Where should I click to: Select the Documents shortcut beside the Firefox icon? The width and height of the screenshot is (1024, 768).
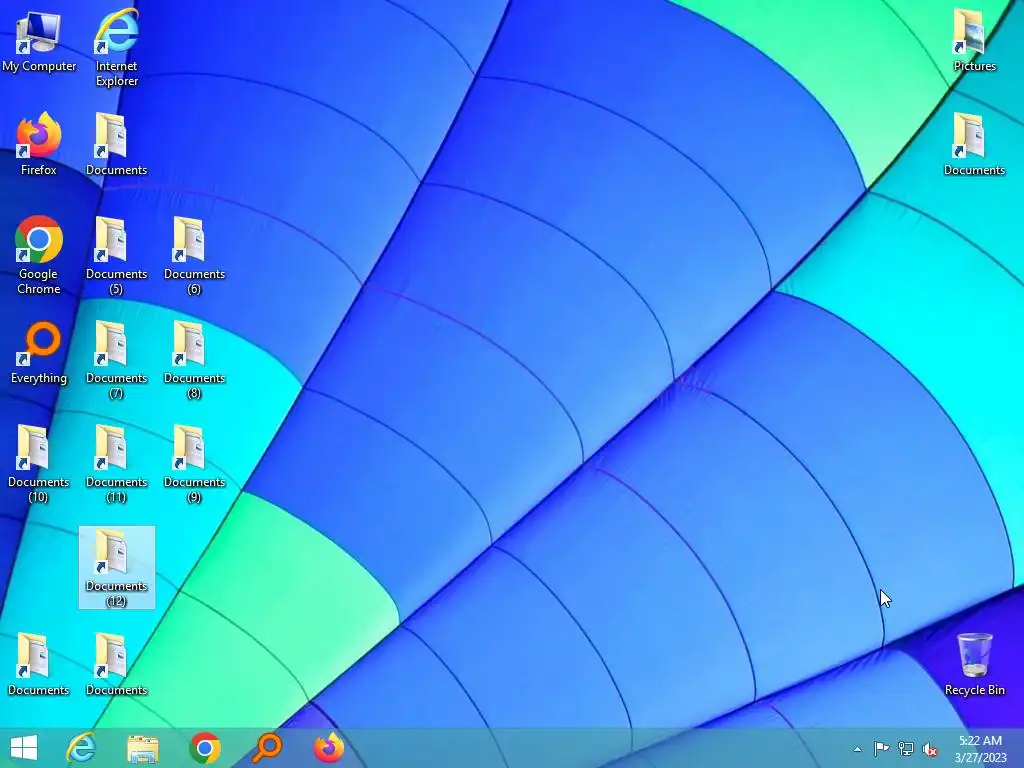(x=116, y=144)
